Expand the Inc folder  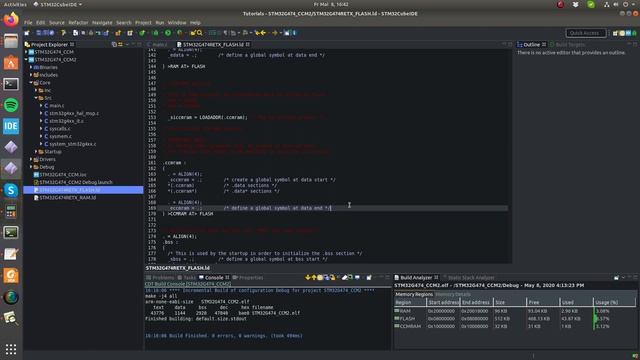coord(36,90)
